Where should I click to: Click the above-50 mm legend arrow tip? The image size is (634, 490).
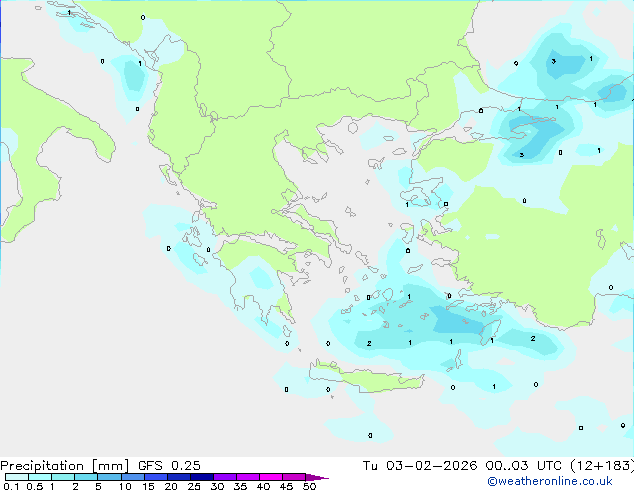317,477
